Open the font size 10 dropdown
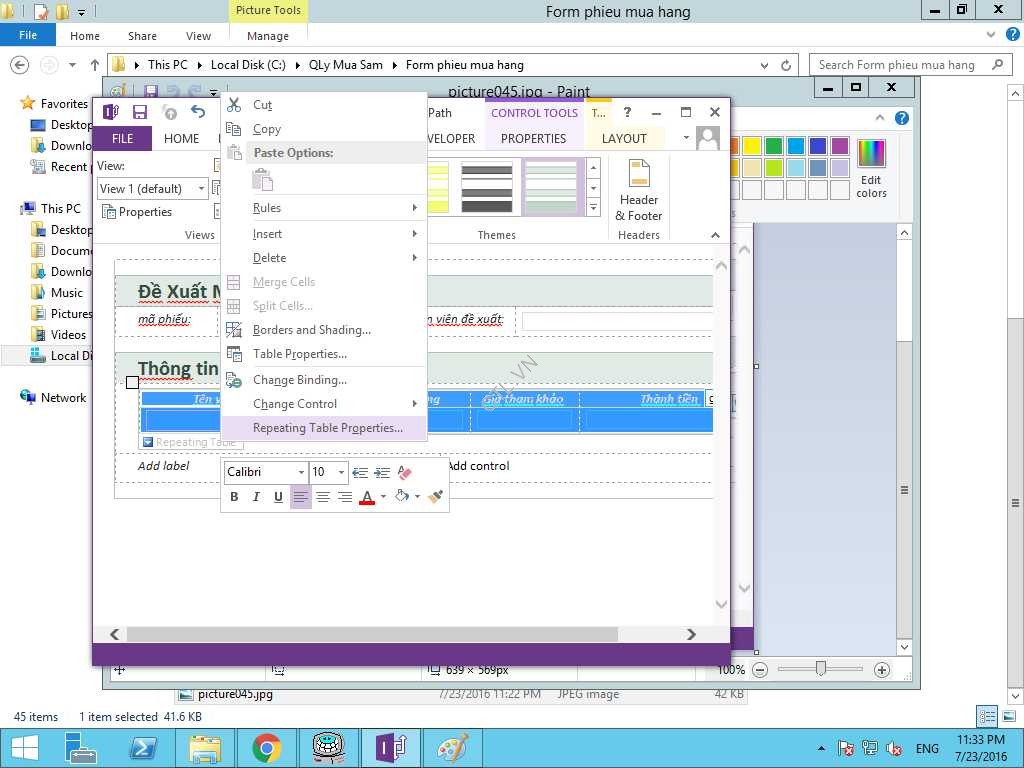Image resolution: width=1024 pixels, height=768 pixels. tap(341, 472)
